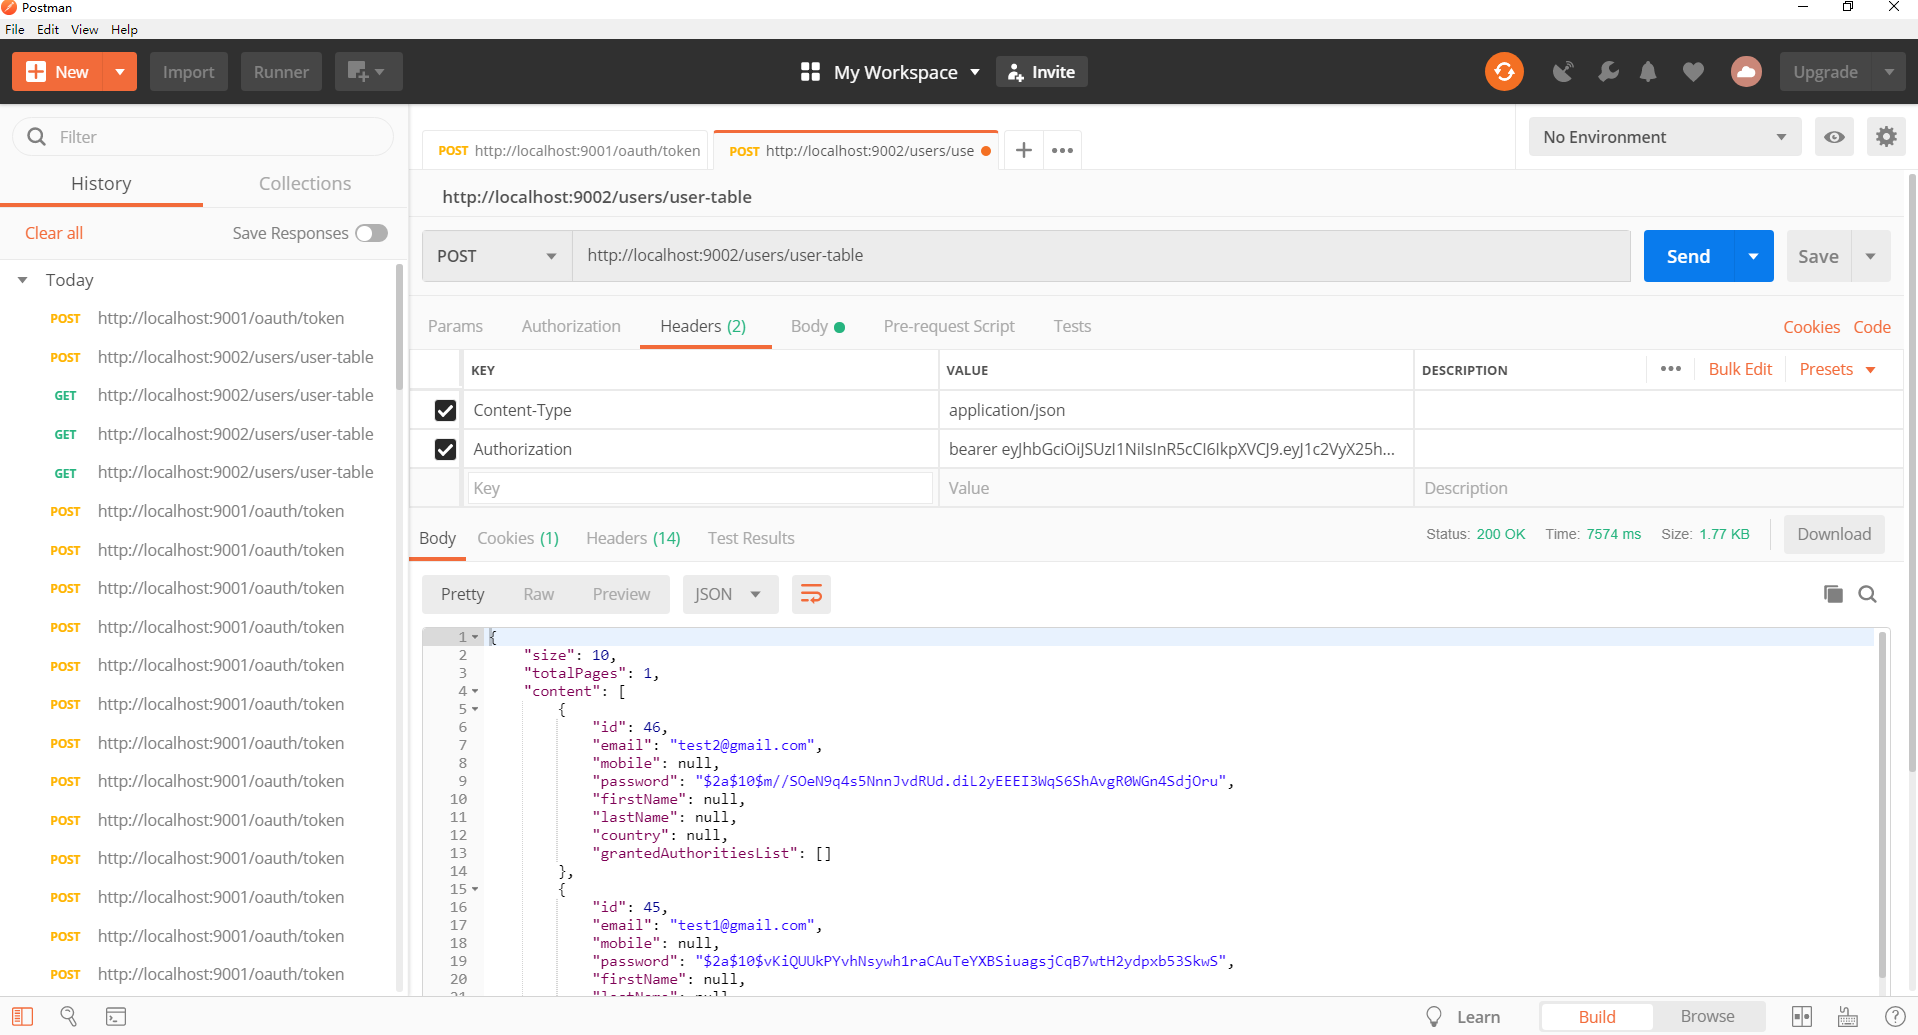Viewport: 1918px width, 1035px height.
Task: Open the Presets dropdown
Action: (1838, 369)
